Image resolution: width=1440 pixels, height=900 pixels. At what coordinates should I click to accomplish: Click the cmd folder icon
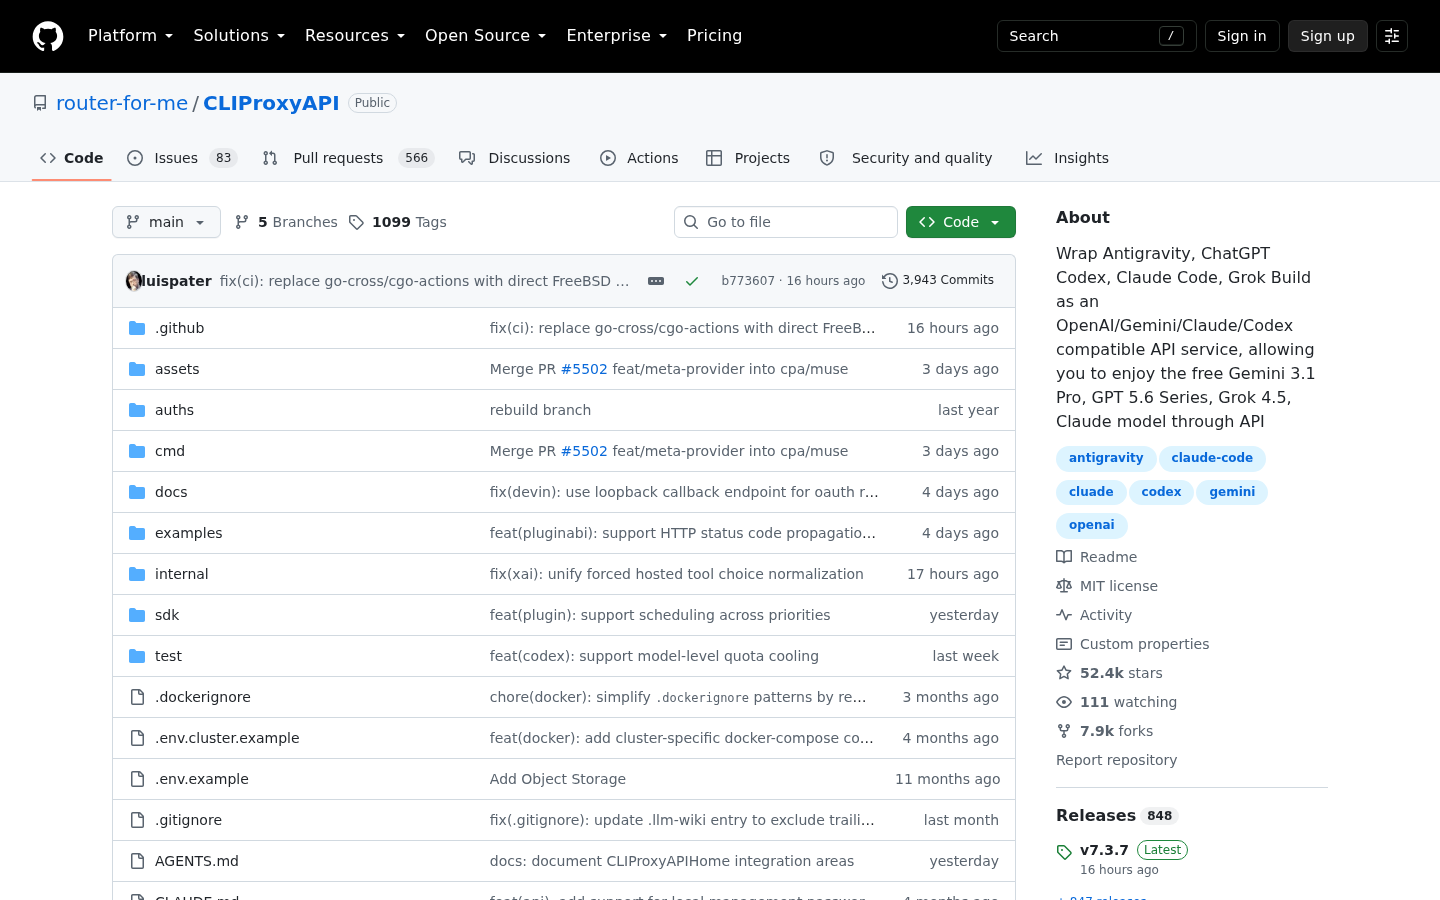[137, 451]
